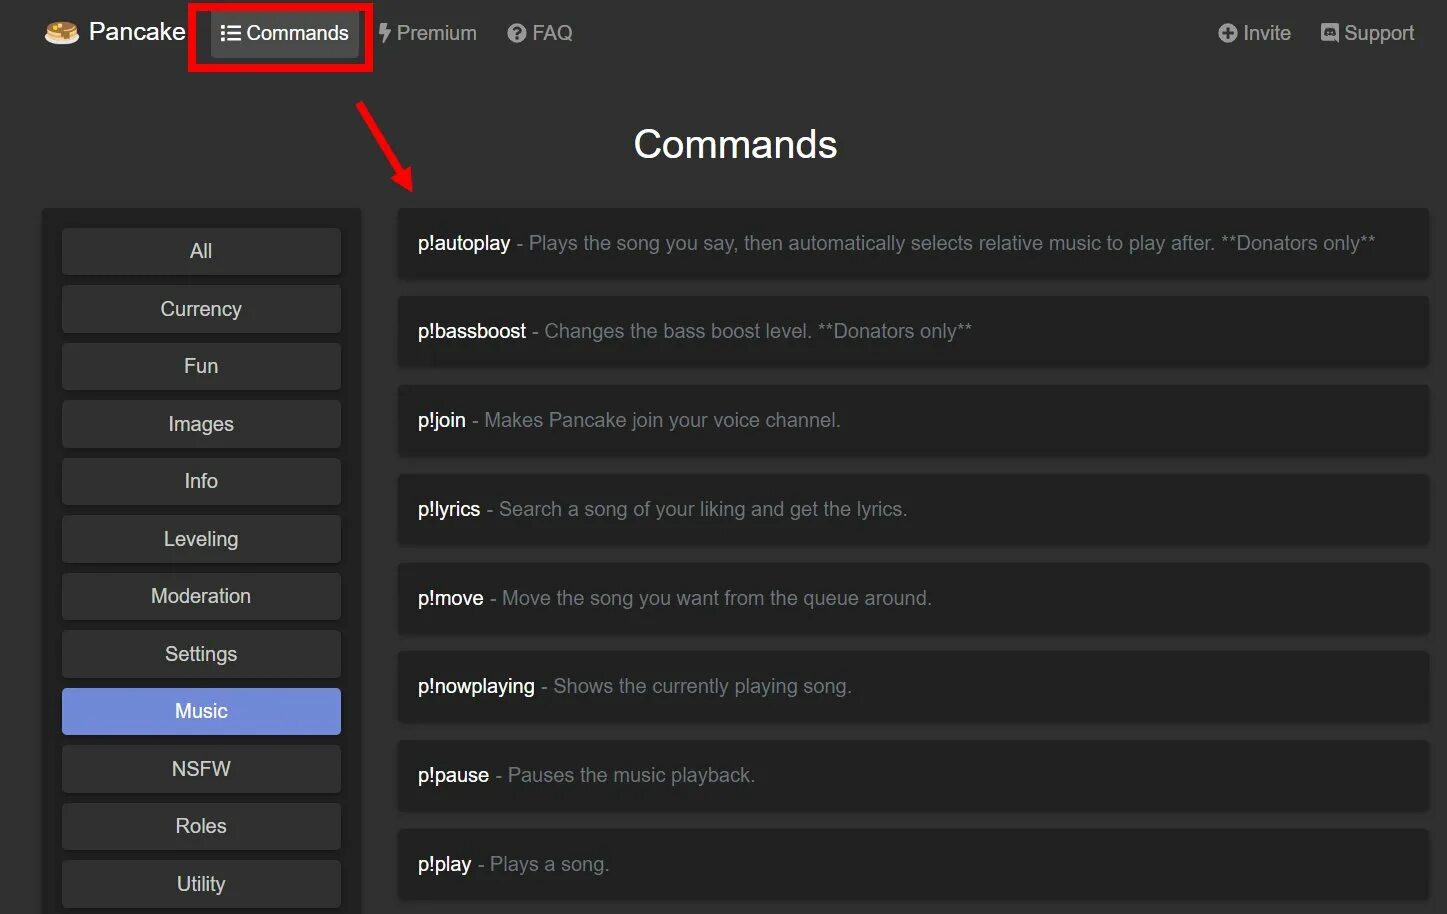Click the p!autoplay command row
The height and width of the screenshot is (914, 1447).
913,243
